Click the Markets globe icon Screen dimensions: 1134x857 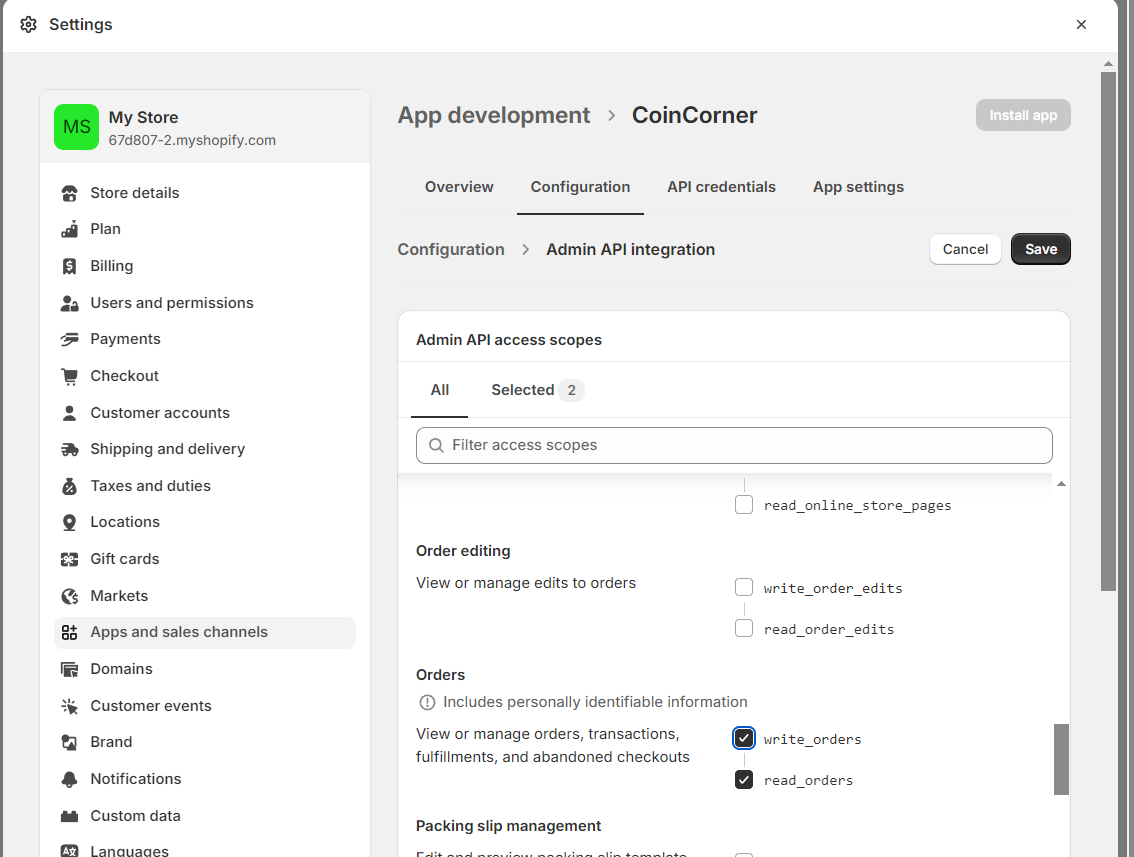[69, 596]
